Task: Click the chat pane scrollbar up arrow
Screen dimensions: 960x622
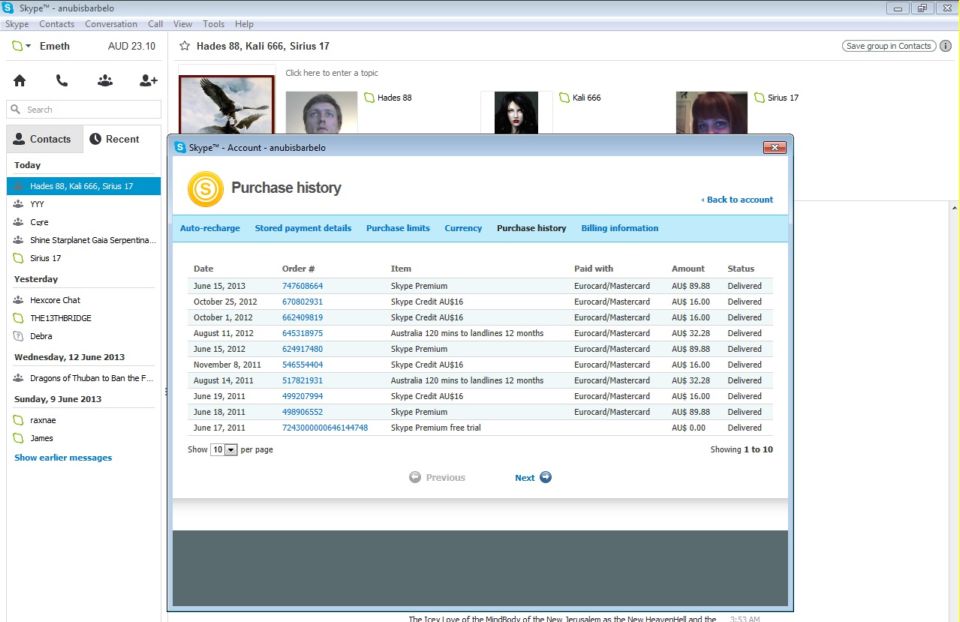Action: [954, 208]
